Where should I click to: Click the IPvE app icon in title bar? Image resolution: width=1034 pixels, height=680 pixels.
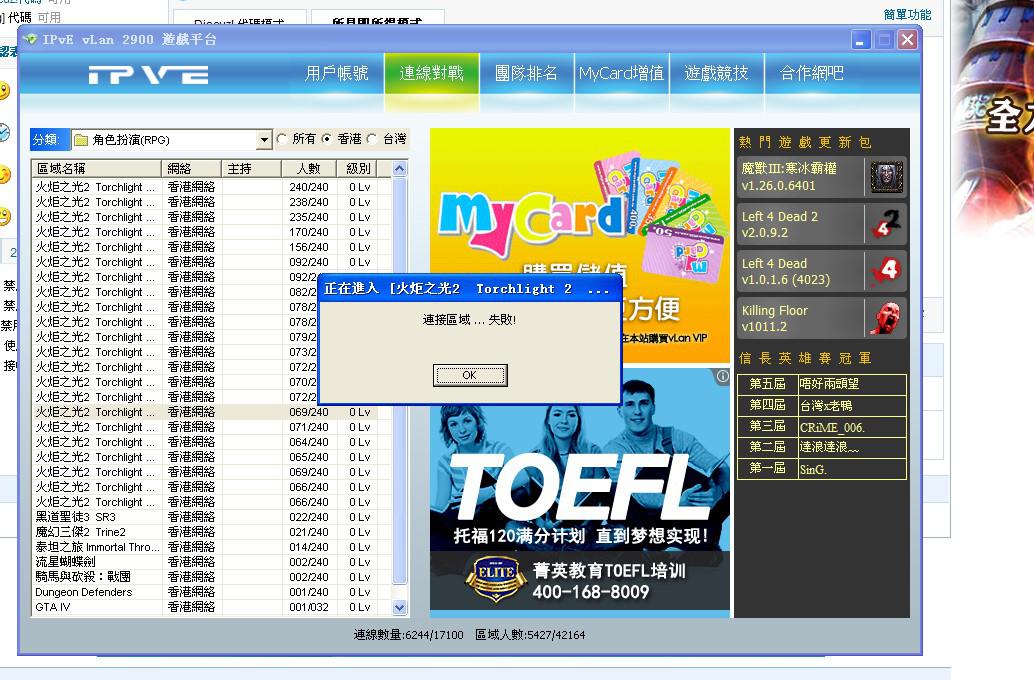point(30,40)
